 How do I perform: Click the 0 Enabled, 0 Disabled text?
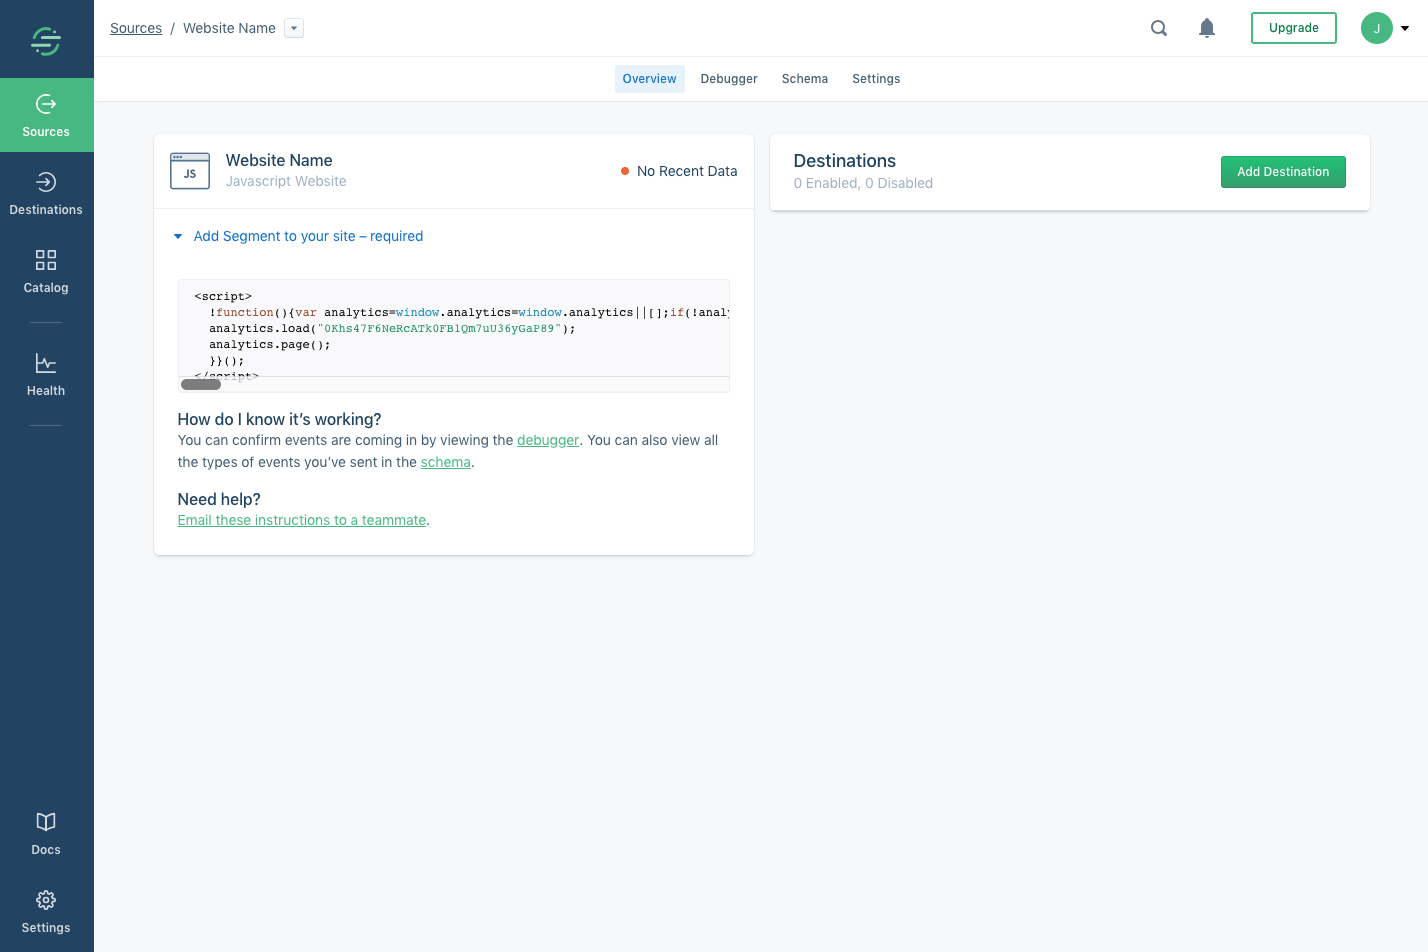pyautogui.click(x=863, y=183)
